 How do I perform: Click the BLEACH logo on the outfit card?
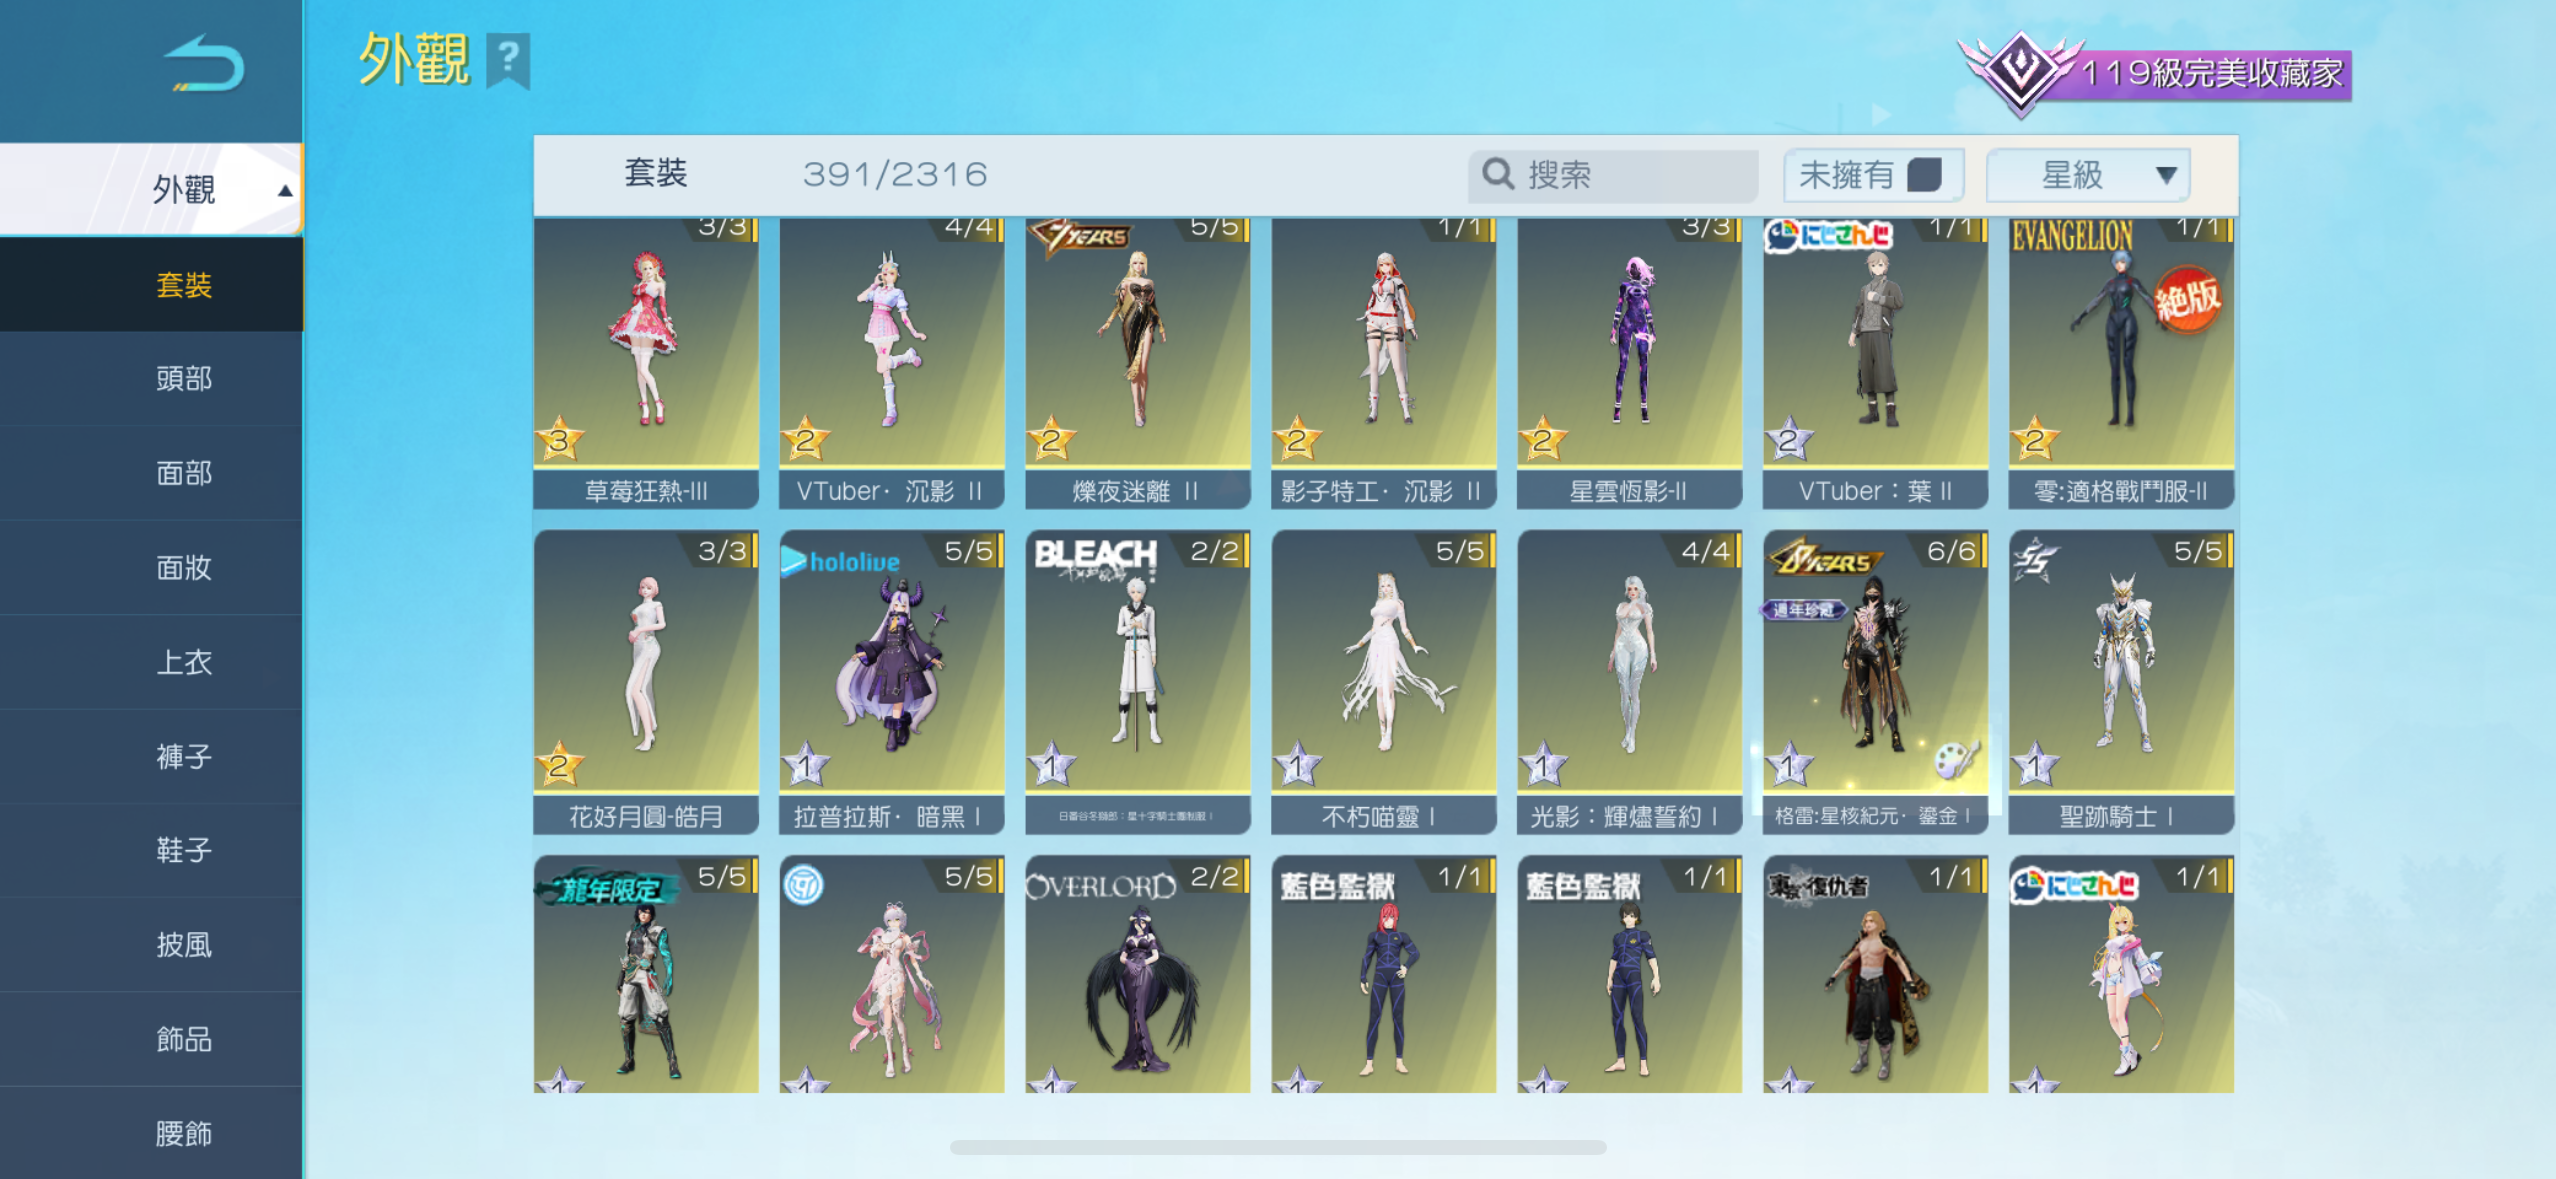click(x=1095, y=559)
